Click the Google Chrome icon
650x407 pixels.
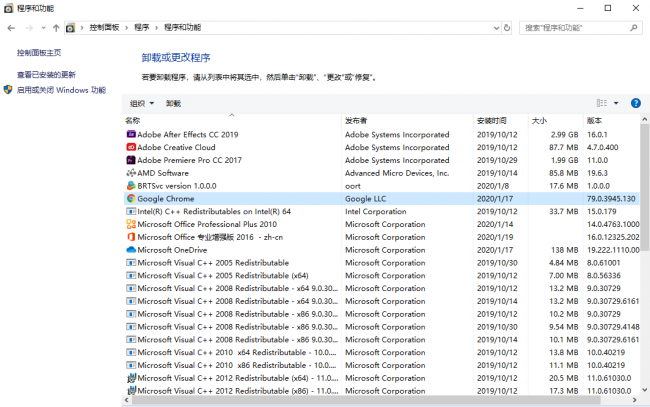coord(131,199)
